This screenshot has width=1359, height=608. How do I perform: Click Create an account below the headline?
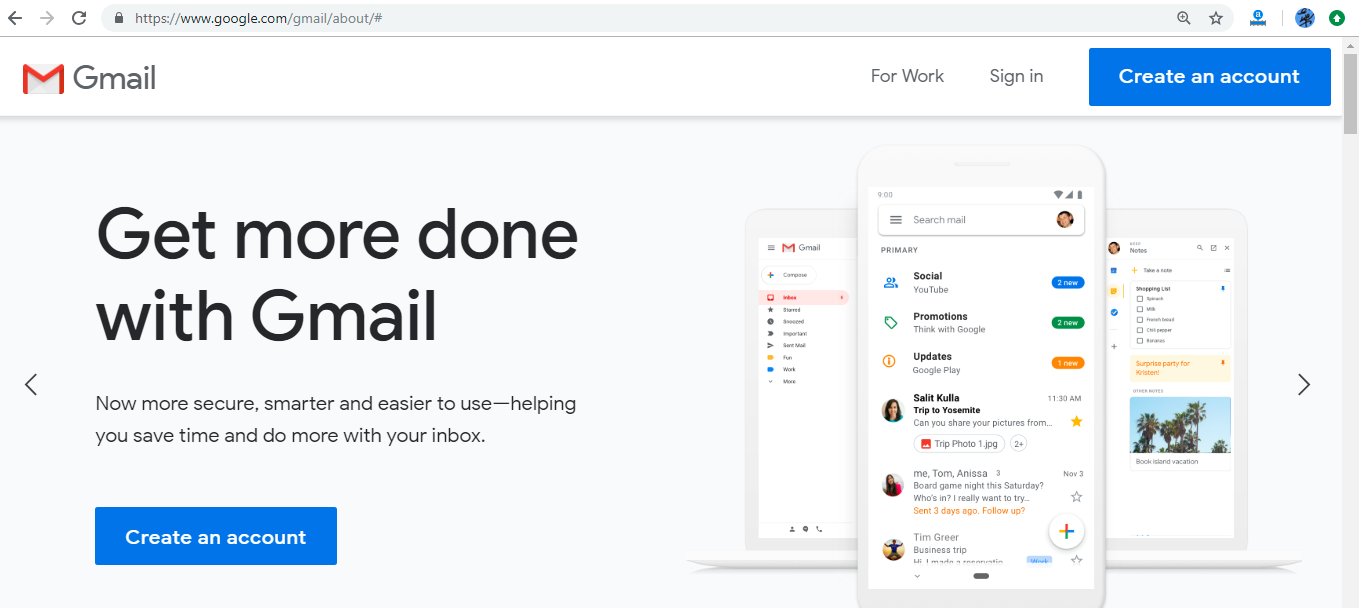tap(216, 536)
